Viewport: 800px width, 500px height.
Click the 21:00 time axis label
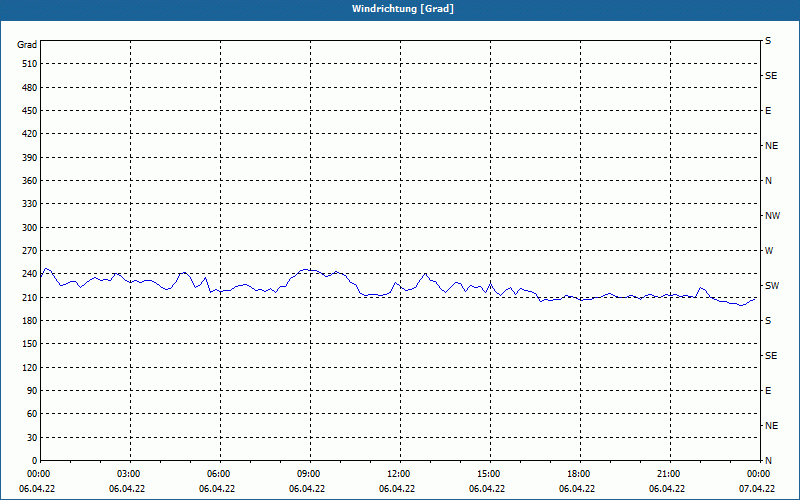pos(667,474)
